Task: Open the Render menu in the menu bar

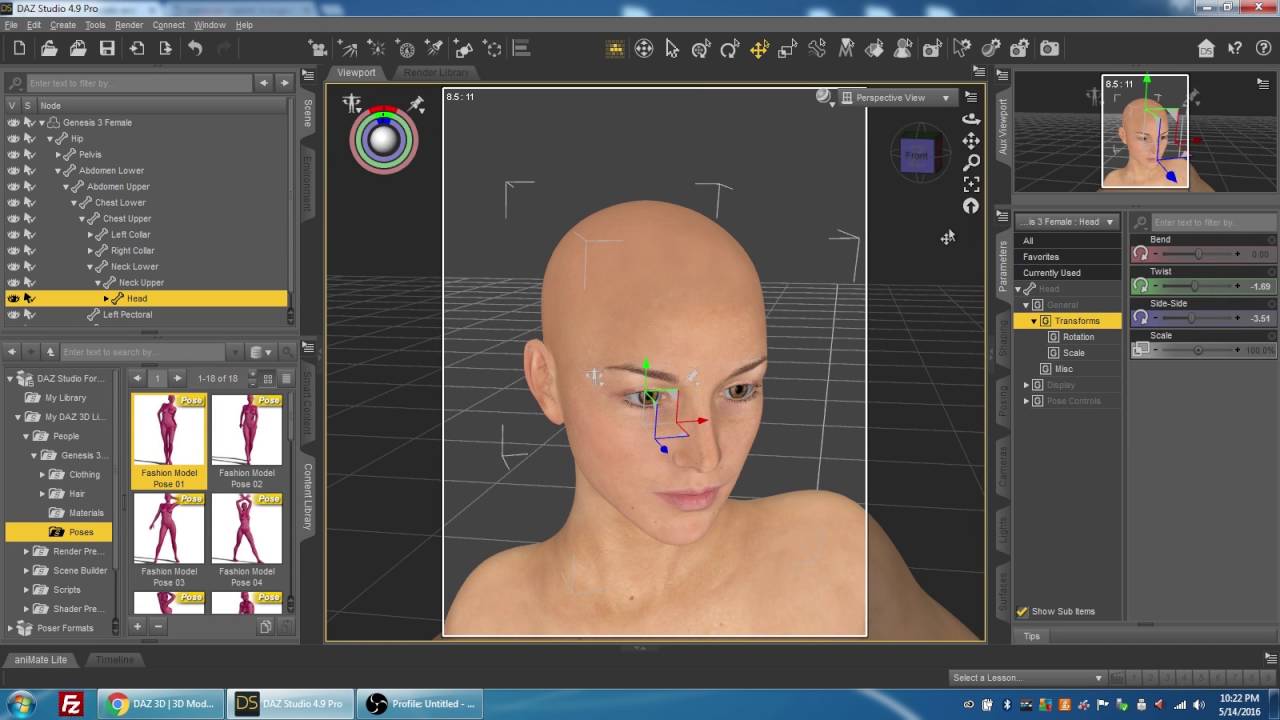Action: [129, 25]
